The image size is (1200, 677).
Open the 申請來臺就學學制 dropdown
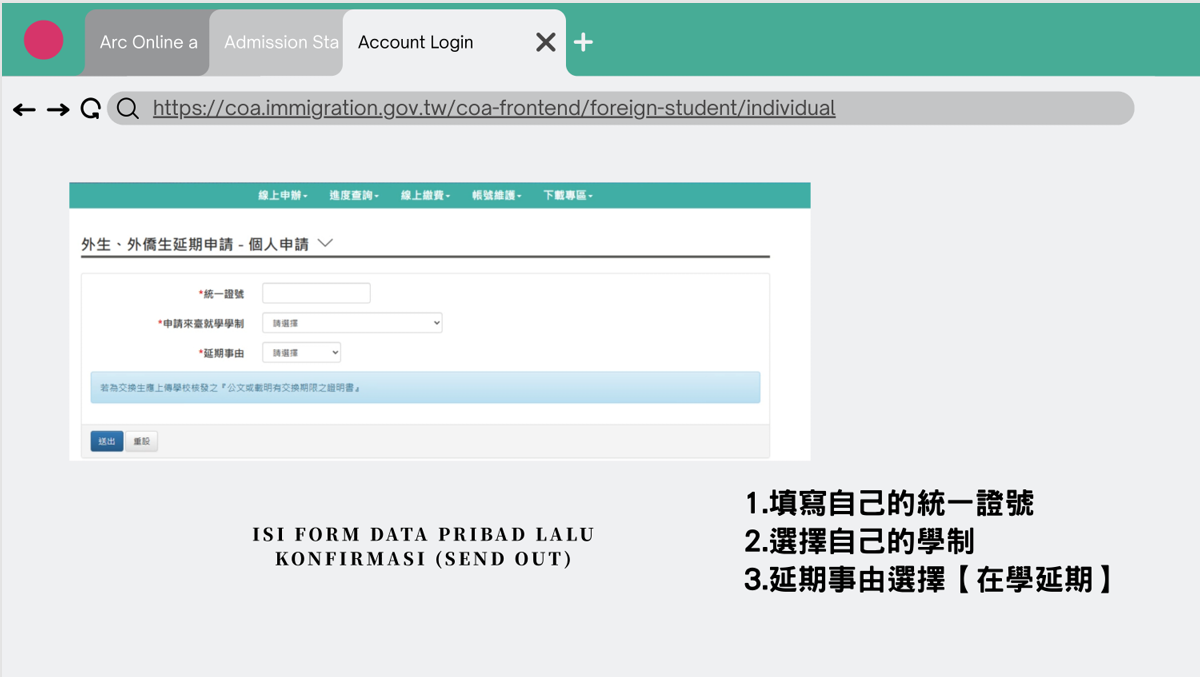coord(352,323)
